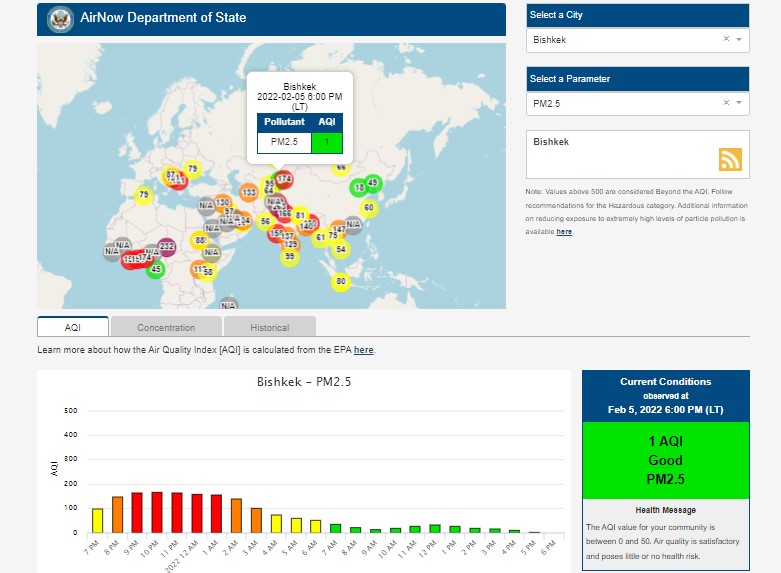The width and height of the screenshot is (781, 573).
Task: Click the red 10 PM bar in chart
Action: click(157, 512)
